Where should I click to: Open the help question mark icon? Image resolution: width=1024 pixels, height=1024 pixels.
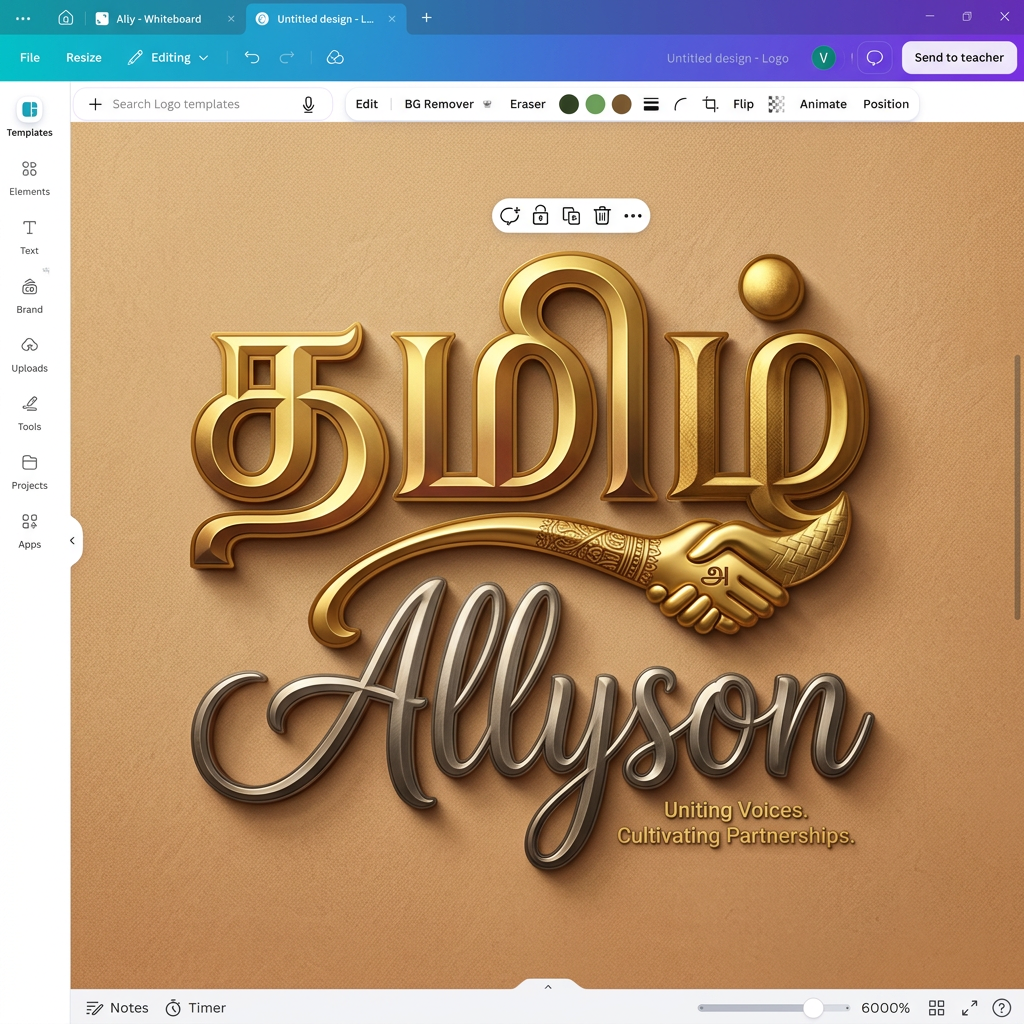click(1001, 1008)
